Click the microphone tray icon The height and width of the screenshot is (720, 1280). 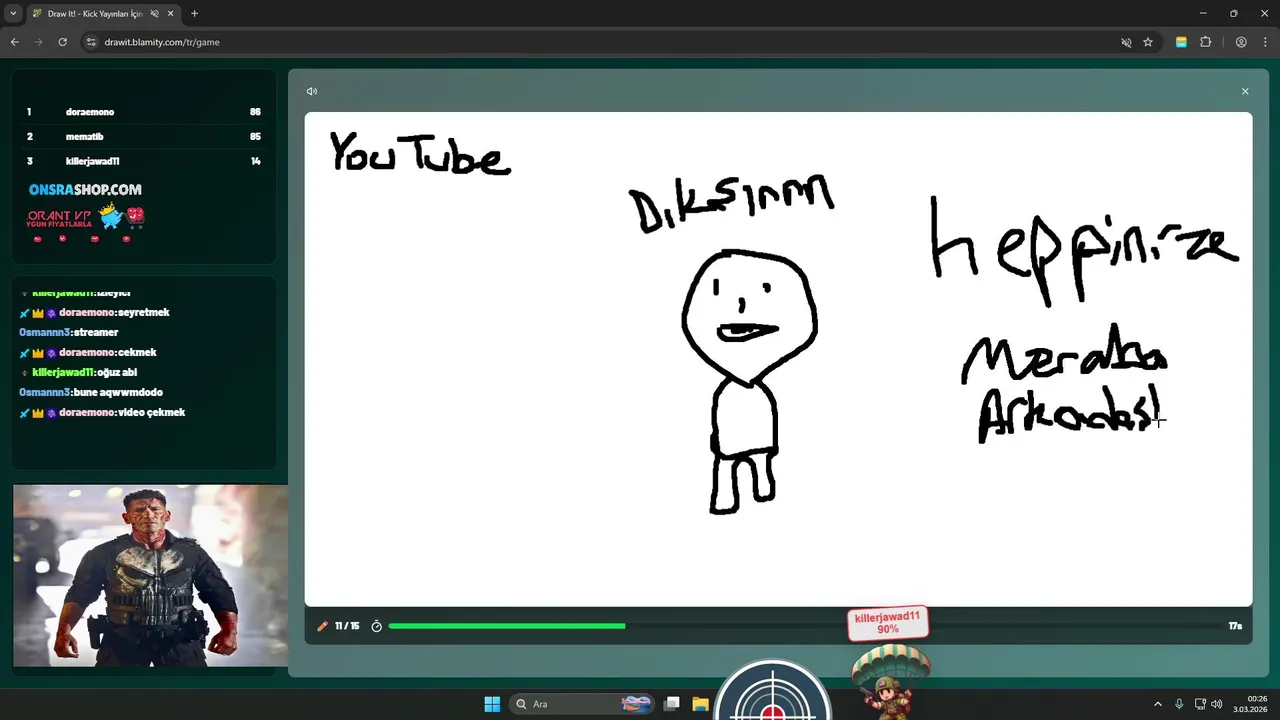(1179, 704)
